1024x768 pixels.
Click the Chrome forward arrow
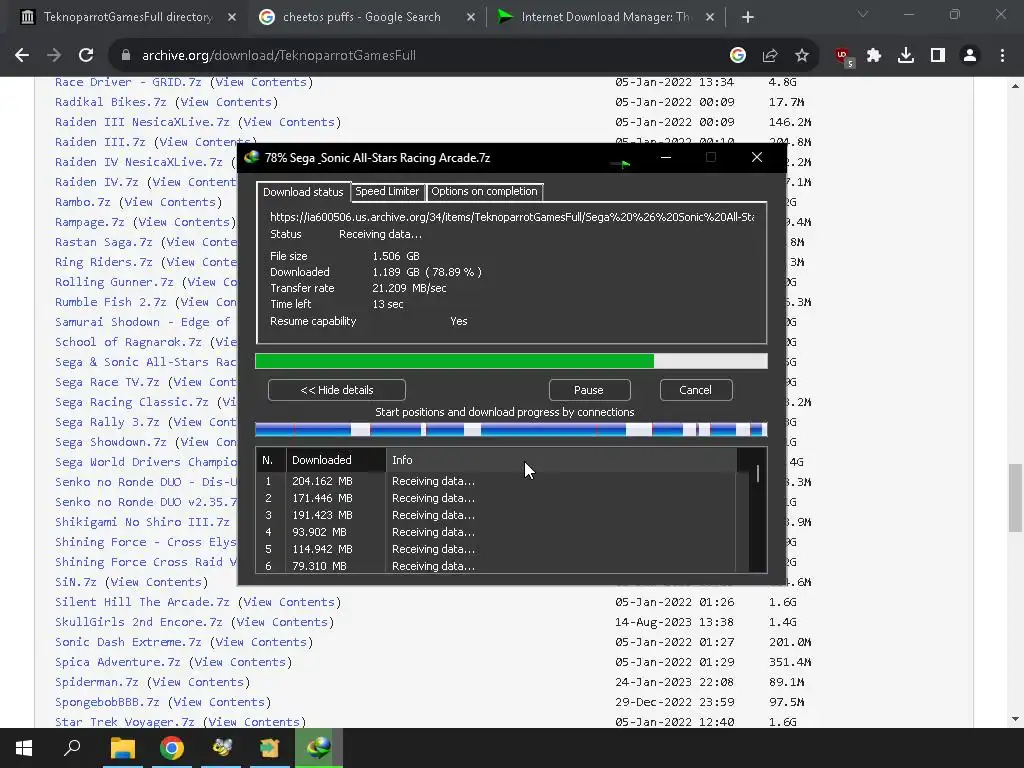pos(54,56)
